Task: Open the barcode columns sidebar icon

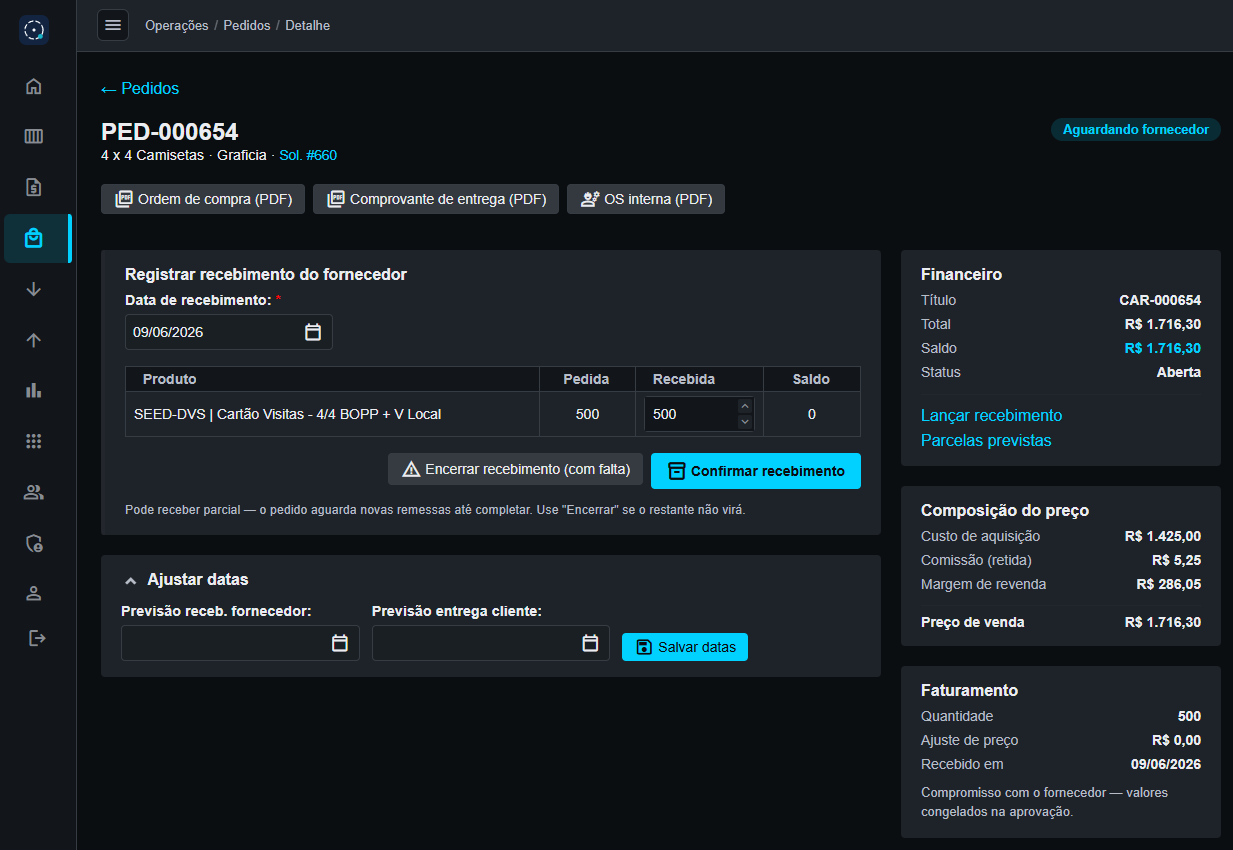Action: pyautogui.click(x=34, y=137)
